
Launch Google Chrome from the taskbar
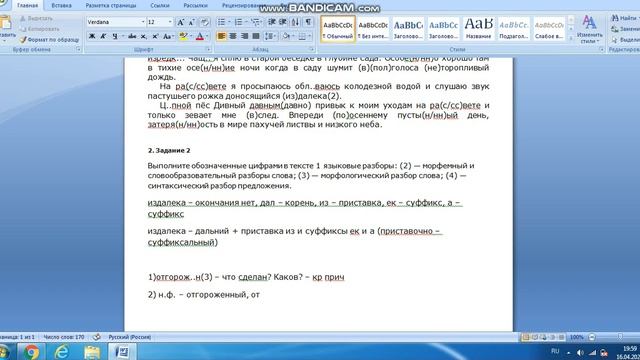pos(31,352)
